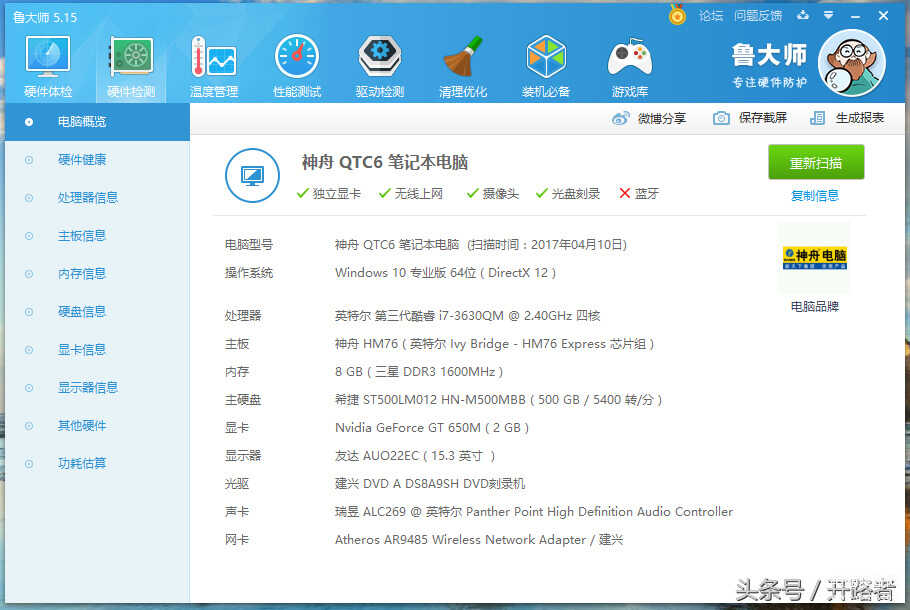Click 微博分享 share text
The width and height of the screenshot is (910, 610).
tap(662, 118)
